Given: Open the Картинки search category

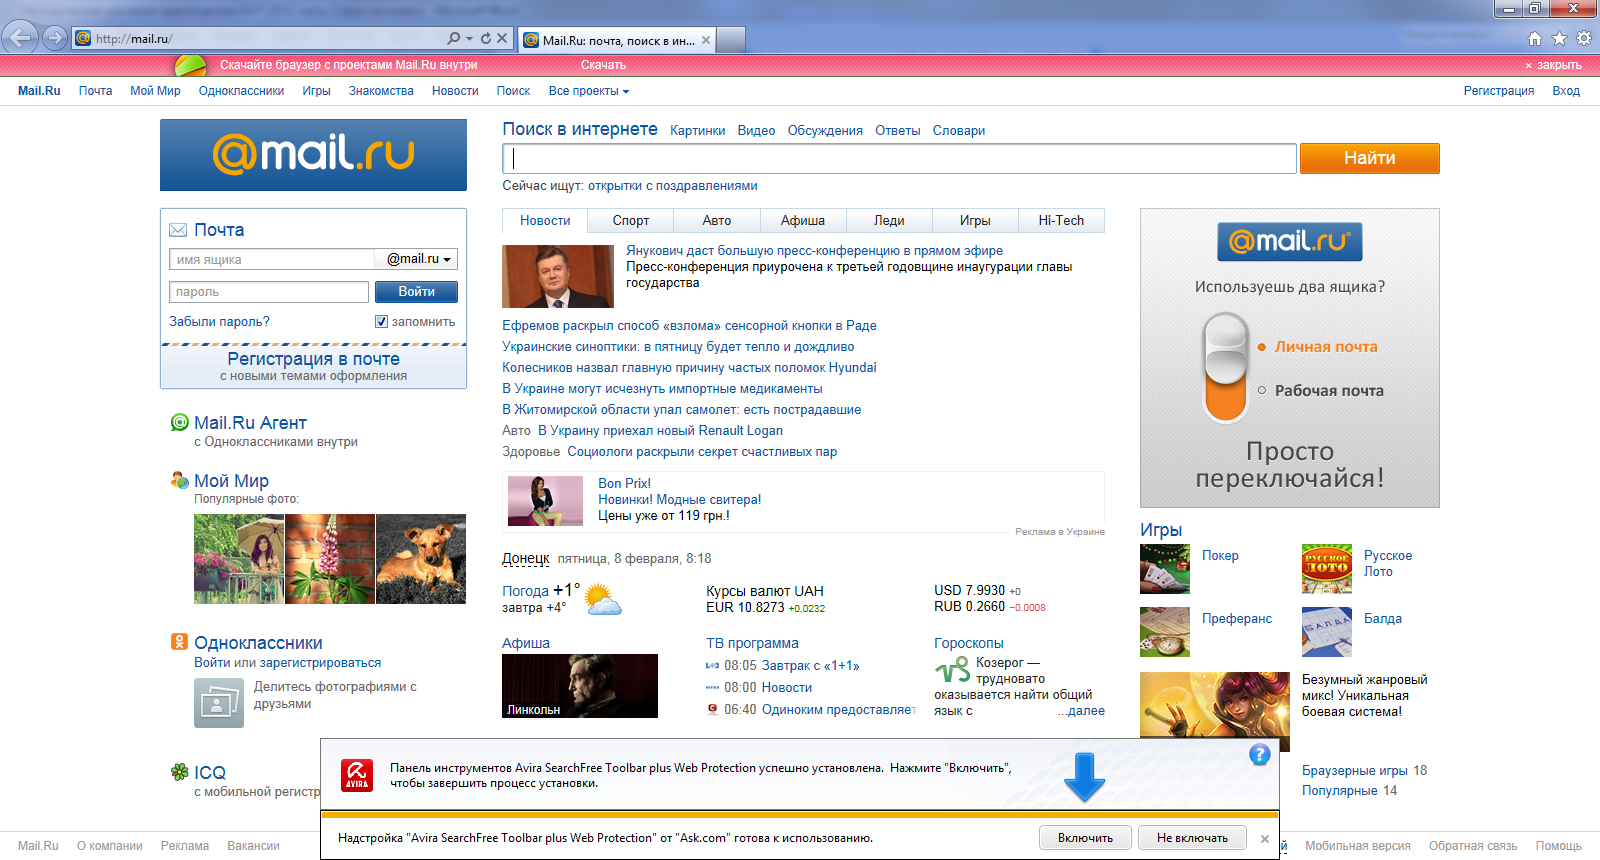Looking at the screenshot, I should pyautogui.click(x=698, y=131).
